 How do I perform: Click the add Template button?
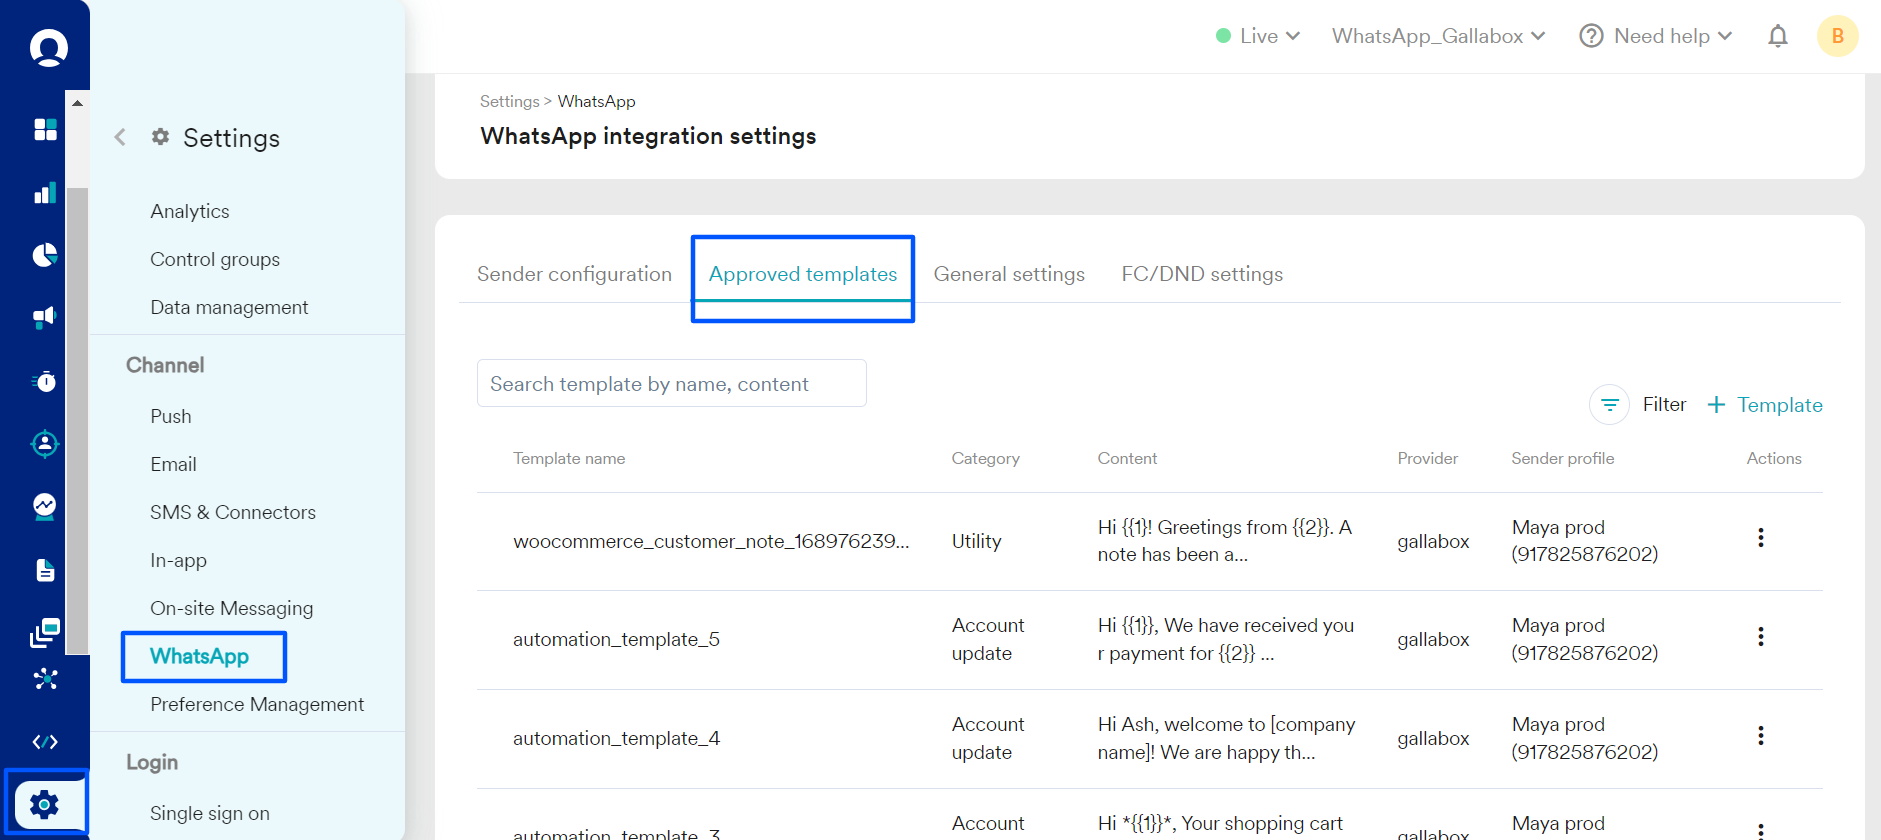pos(1765,405)
